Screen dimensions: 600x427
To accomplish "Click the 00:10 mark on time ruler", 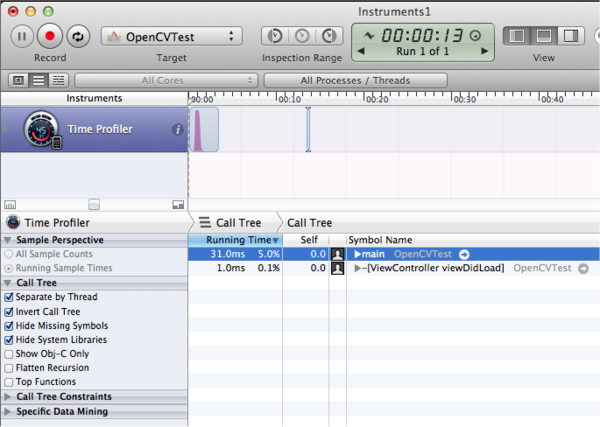I will coord(289,99).
